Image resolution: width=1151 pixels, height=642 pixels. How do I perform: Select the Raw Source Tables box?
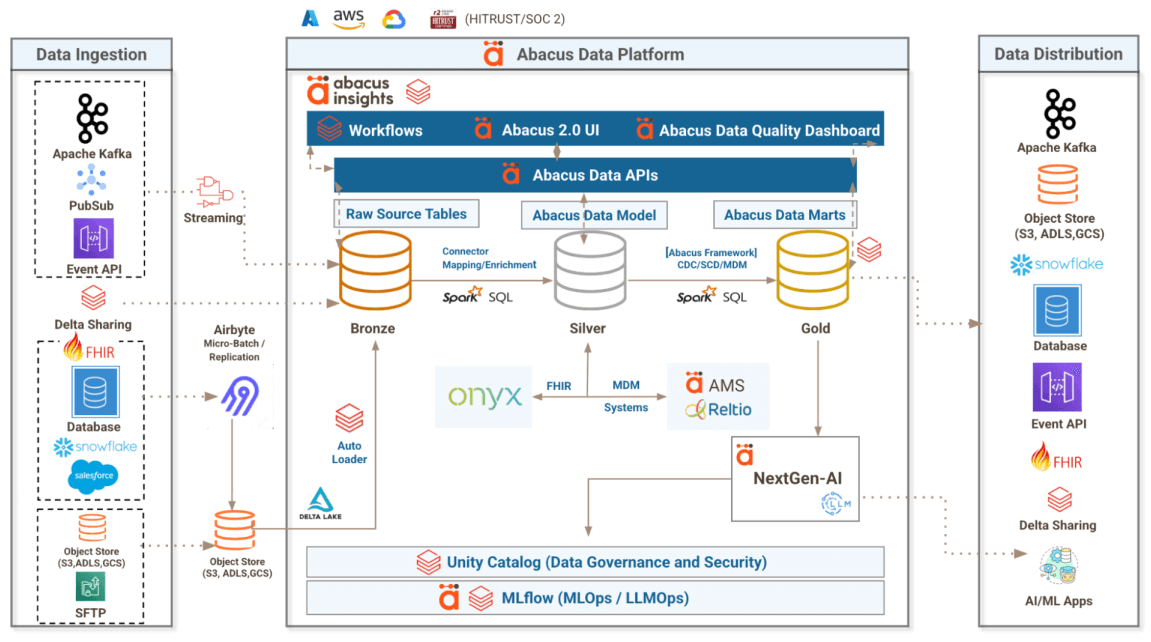pos(407,214)
